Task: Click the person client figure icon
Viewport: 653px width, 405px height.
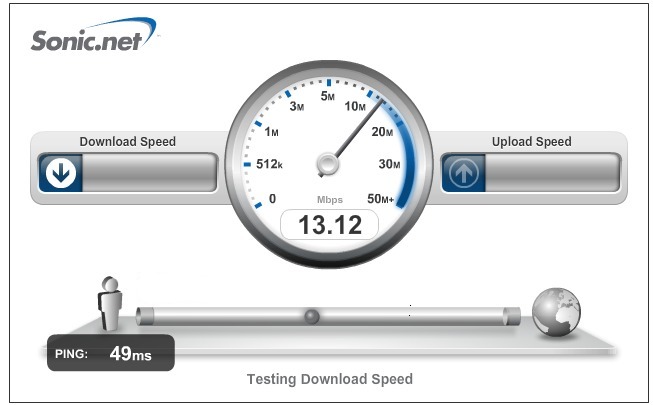Action: [110, 303]
